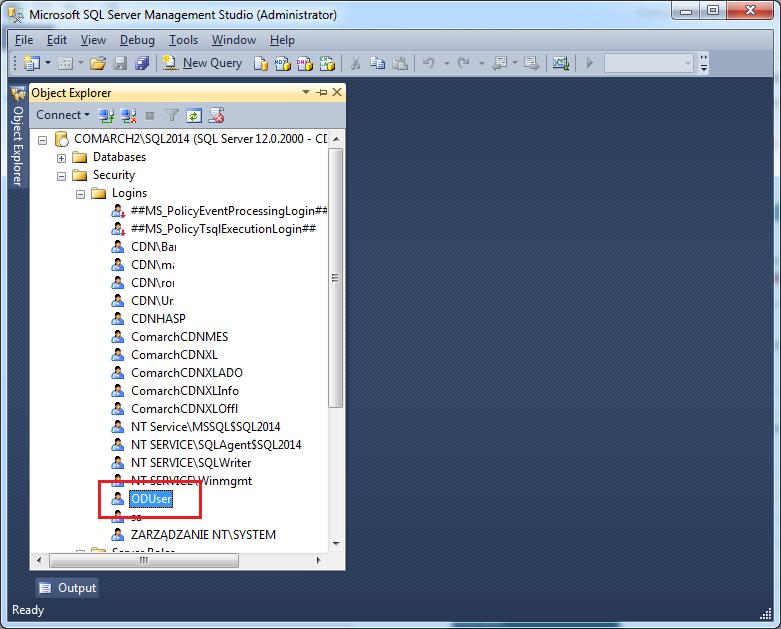781x629 pixels.
Task: Select the ComarchCDNXLADO login
Action: pyautogui.click(x=187, y=373)
